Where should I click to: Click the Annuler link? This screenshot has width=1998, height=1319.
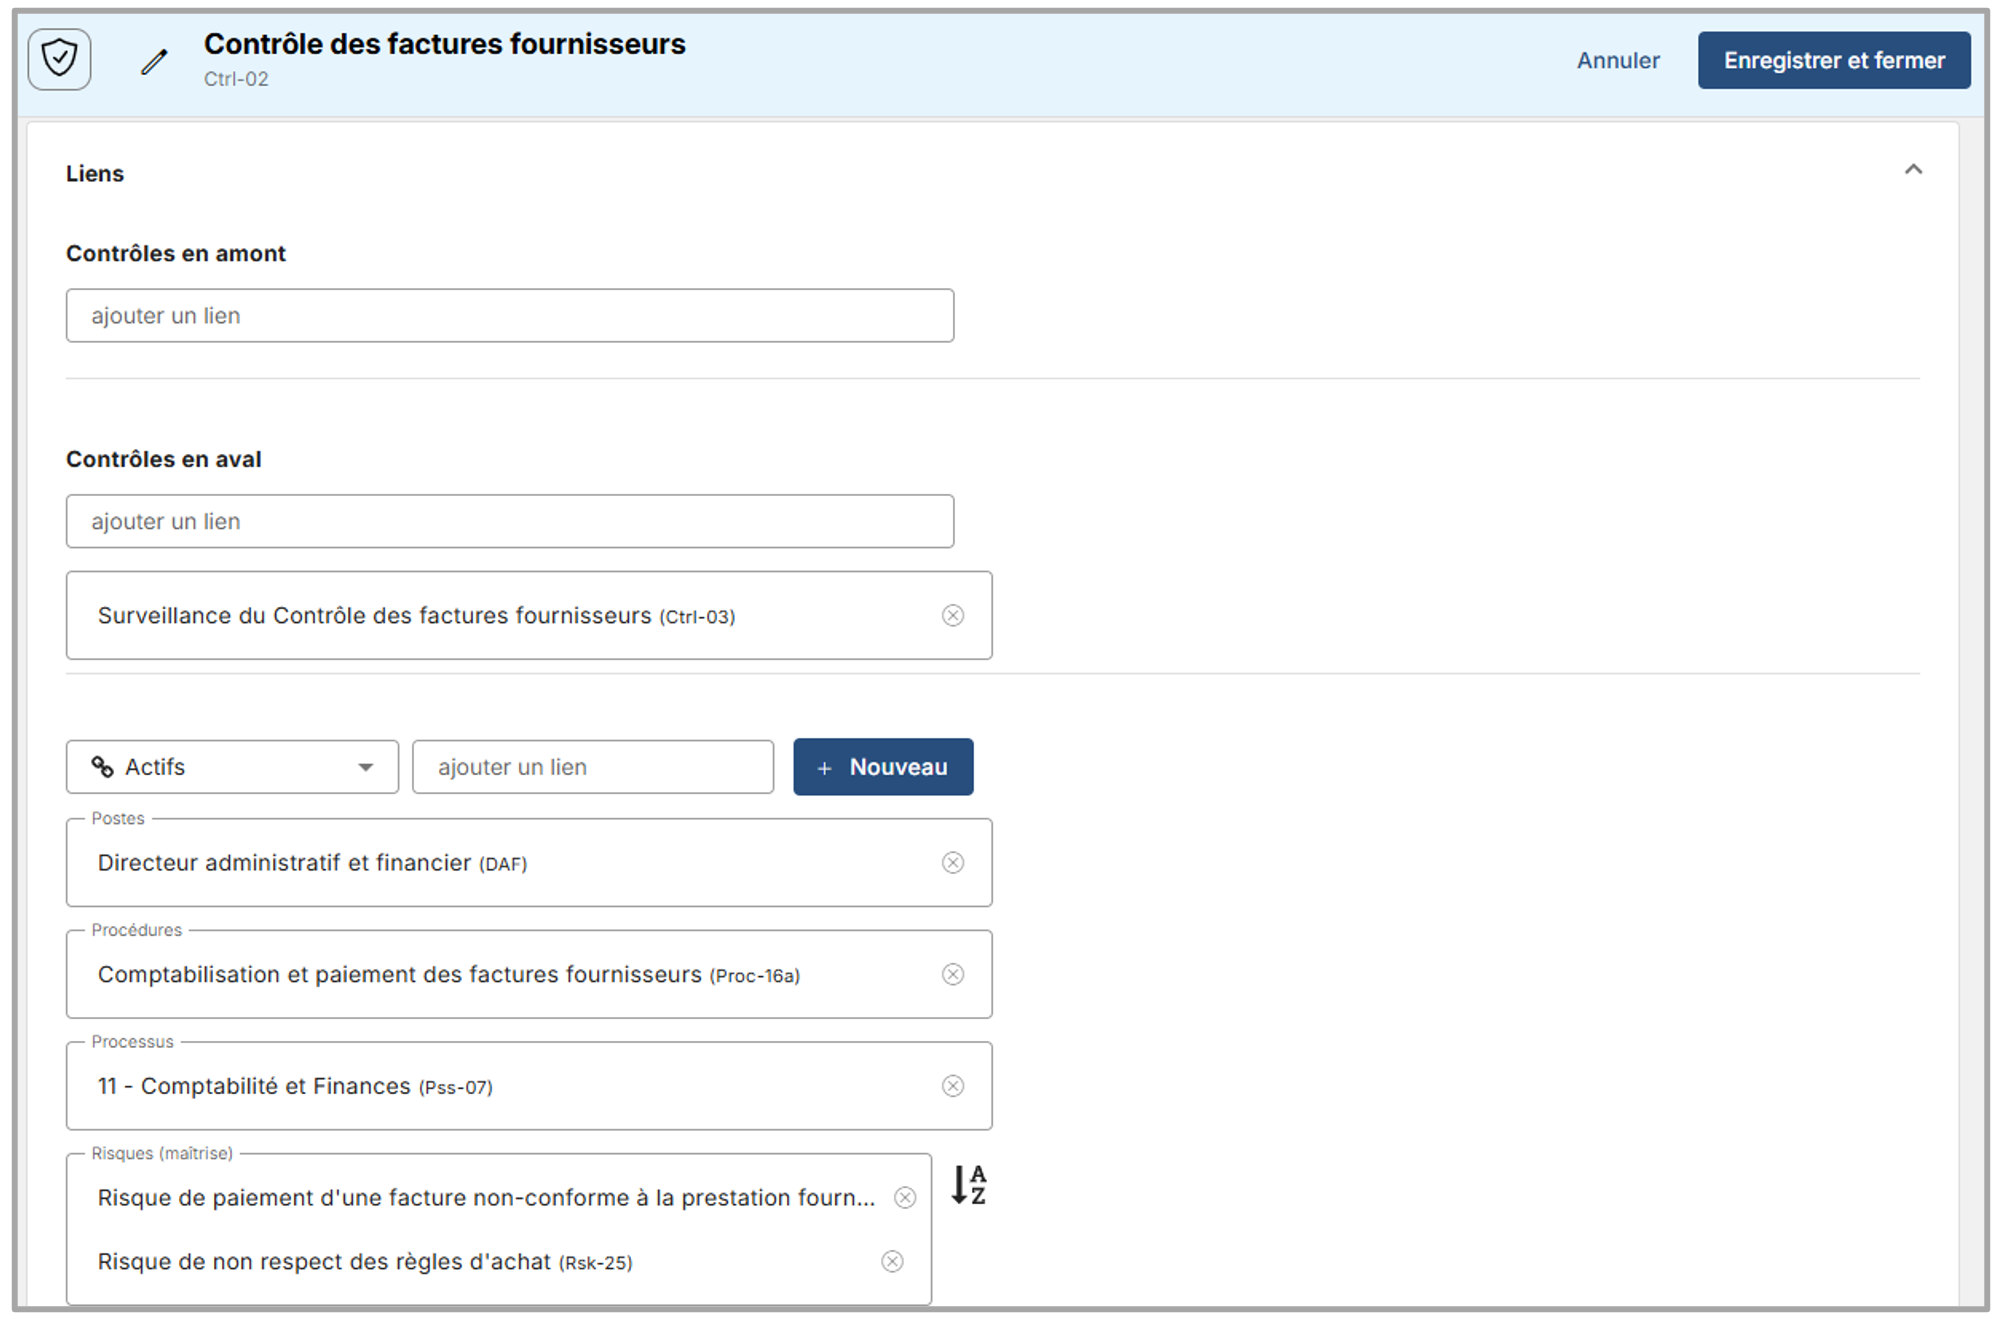pos(1617,60)
